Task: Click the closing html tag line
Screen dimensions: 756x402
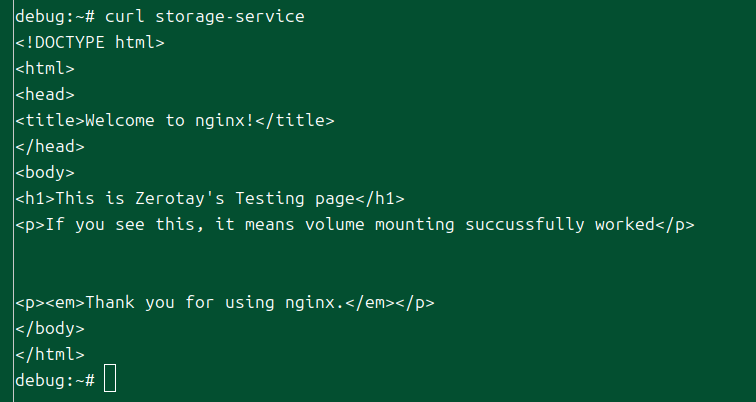Action: click(50, 354)
